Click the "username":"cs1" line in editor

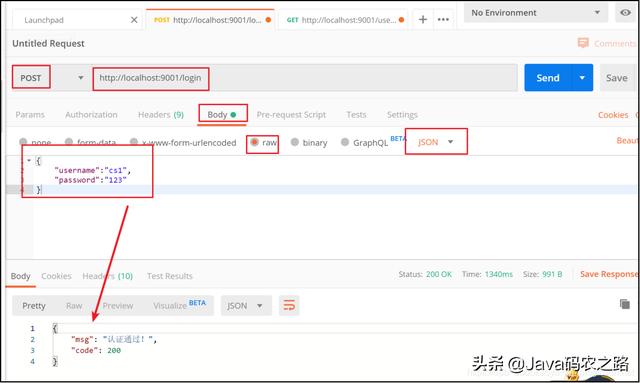pyautogui.click(x=92, y=170)
